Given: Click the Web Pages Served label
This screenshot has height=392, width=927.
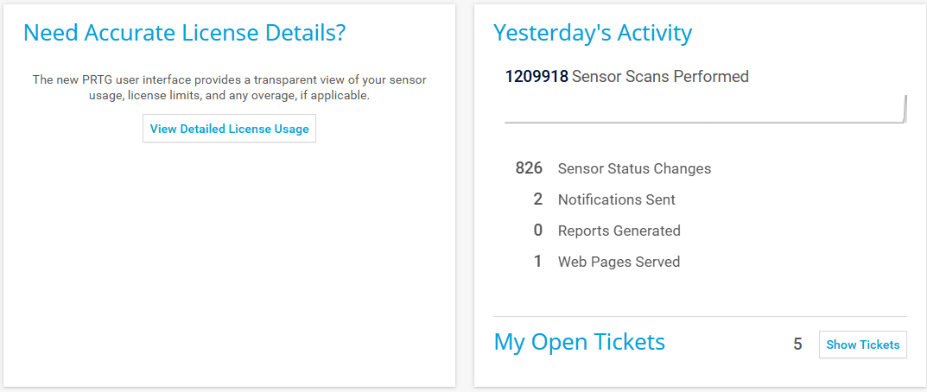Looking at the screenshot, I should [x=619, y=261].
